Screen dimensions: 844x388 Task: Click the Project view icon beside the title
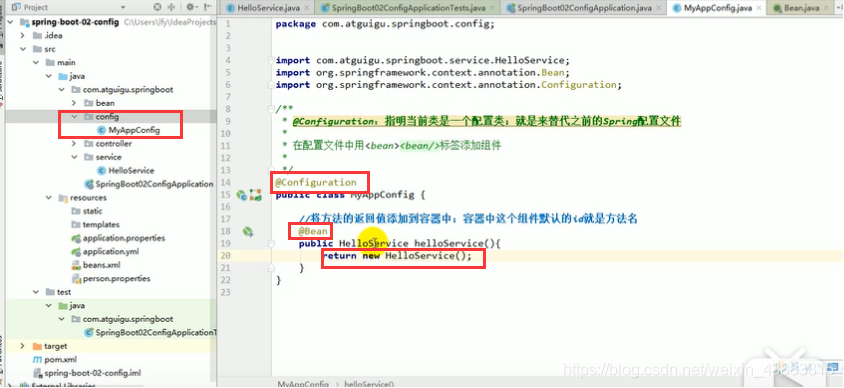click(x=16, y=8)
